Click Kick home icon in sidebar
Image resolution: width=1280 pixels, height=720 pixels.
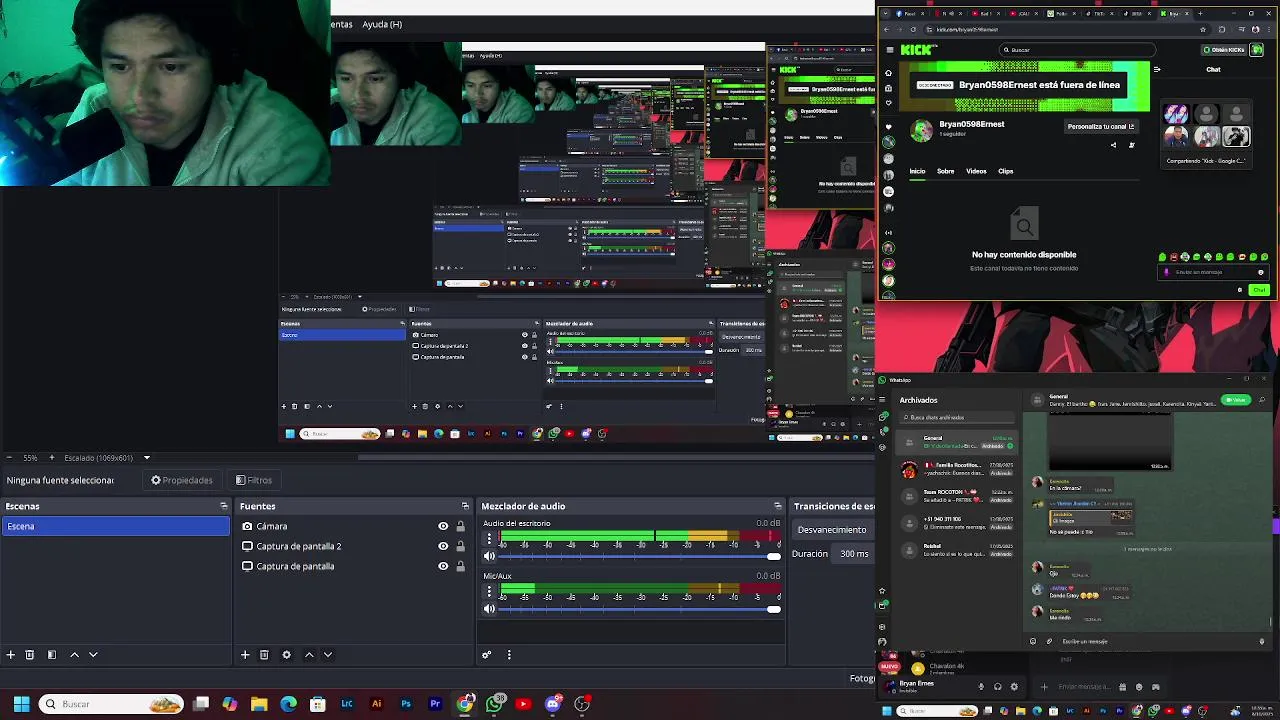tap(888, 73)
